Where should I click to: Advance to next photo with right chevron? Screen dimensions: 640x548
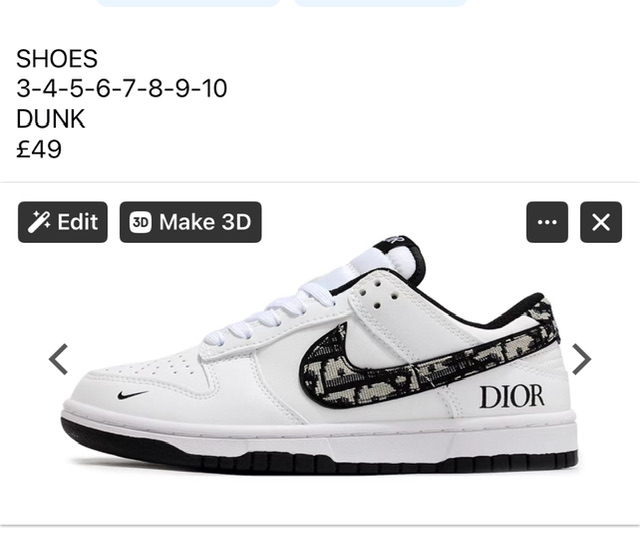pyautogui.click(x=581, y=359)
